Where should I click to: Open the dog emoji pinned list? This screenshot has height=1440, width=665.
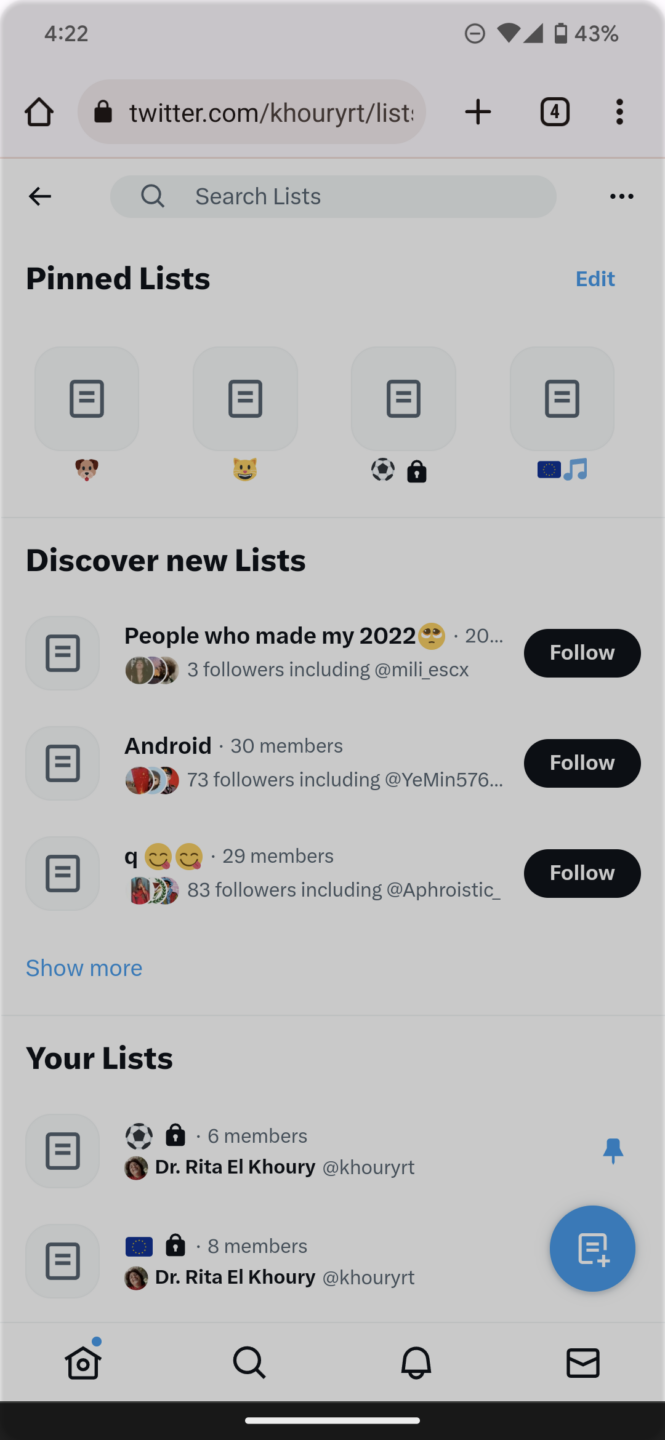86,398
